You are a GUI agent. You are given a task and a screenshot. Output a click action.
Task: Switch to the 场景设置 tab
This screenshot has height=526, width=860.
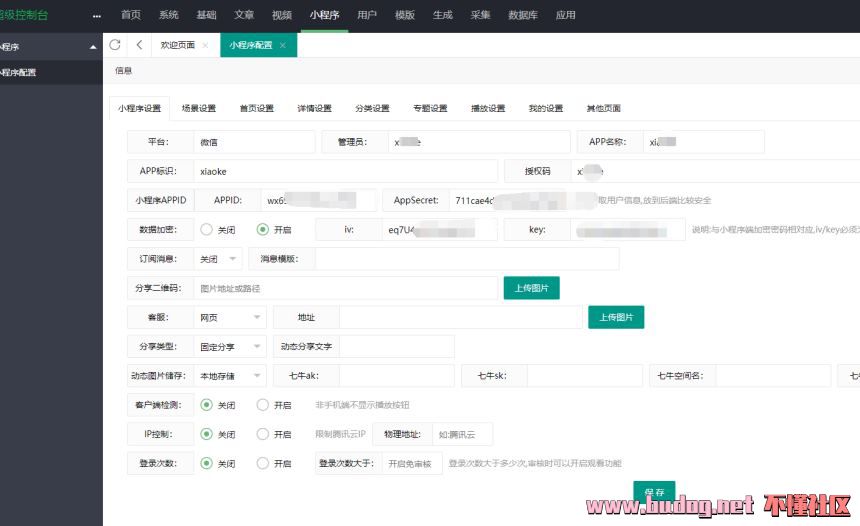click(198, 108)
